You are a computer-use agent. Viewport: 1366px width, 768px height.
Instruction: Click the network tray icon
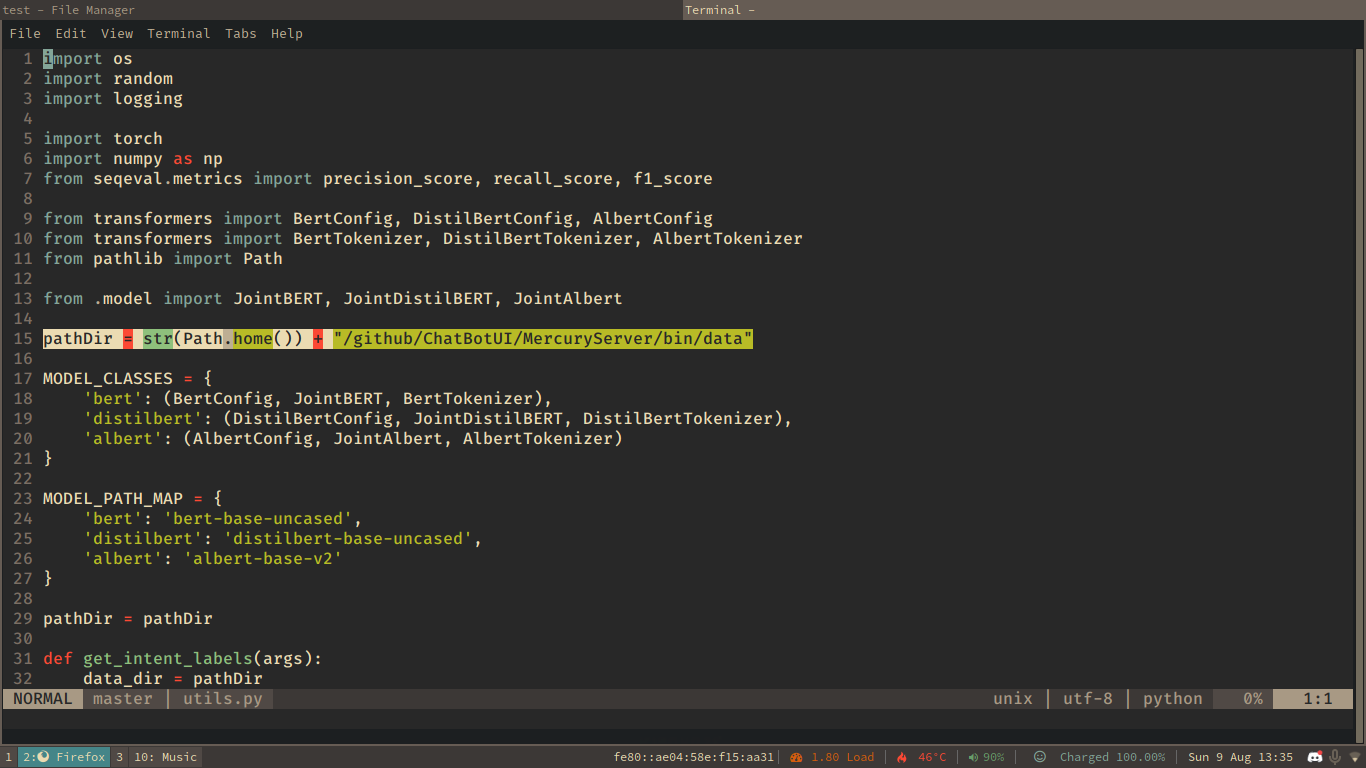tap(1355, 757)
